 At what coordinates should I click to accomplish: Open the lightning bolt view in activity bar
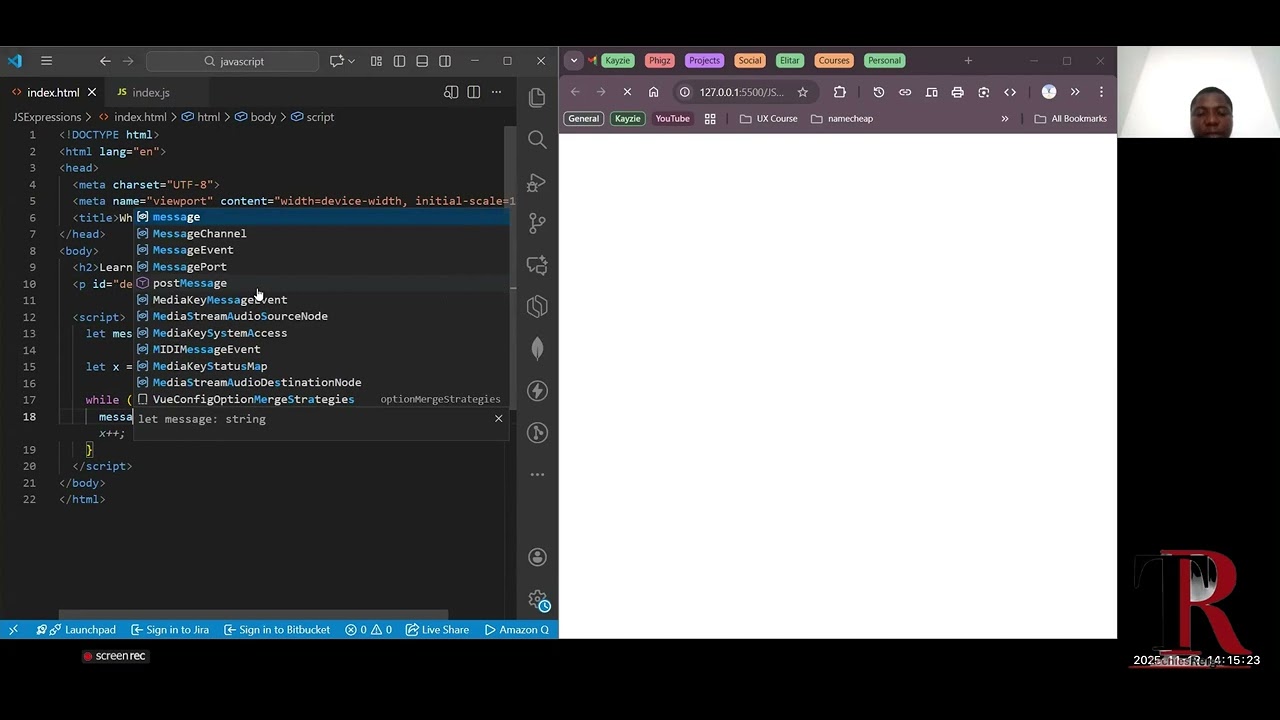tap(537, 390)
